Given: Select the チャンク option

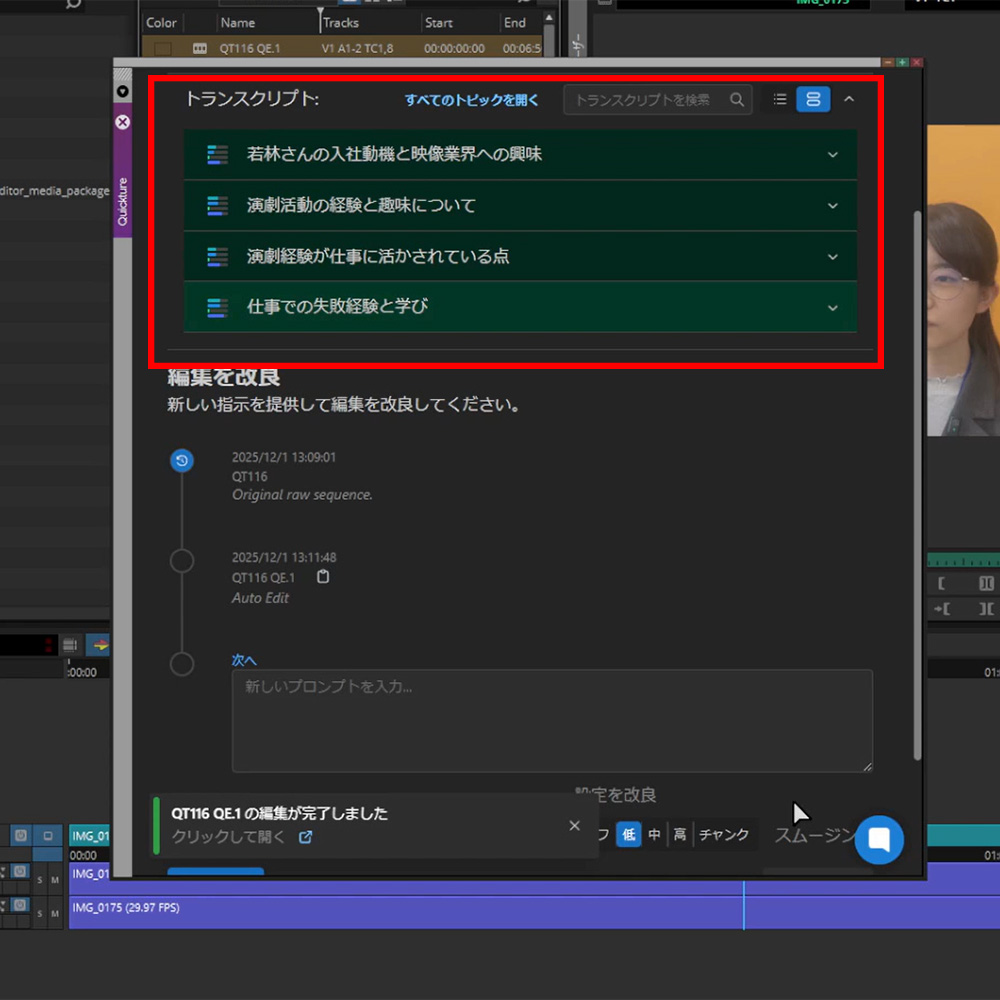Looking at the screenshot, I should pos(724,834).
